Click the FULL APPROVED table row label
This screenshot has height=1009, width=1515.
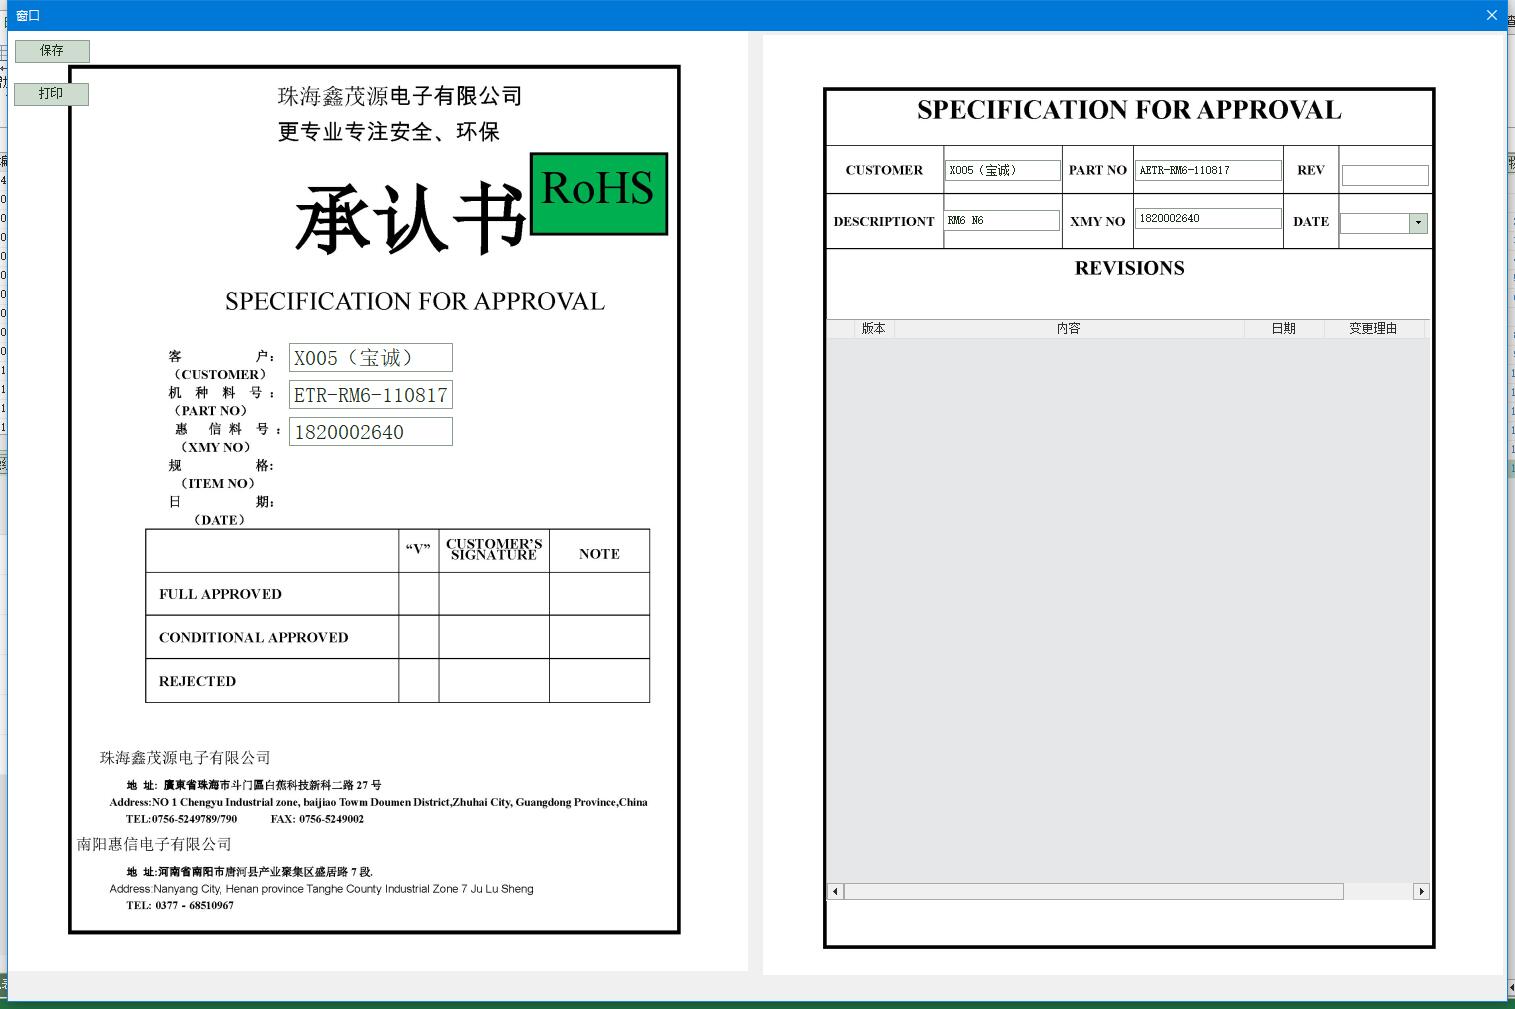[220, 594]
